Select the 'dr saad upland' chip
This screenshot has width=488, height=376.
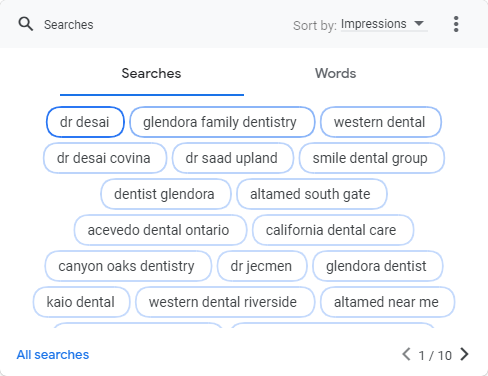click(x=233, y=158)
